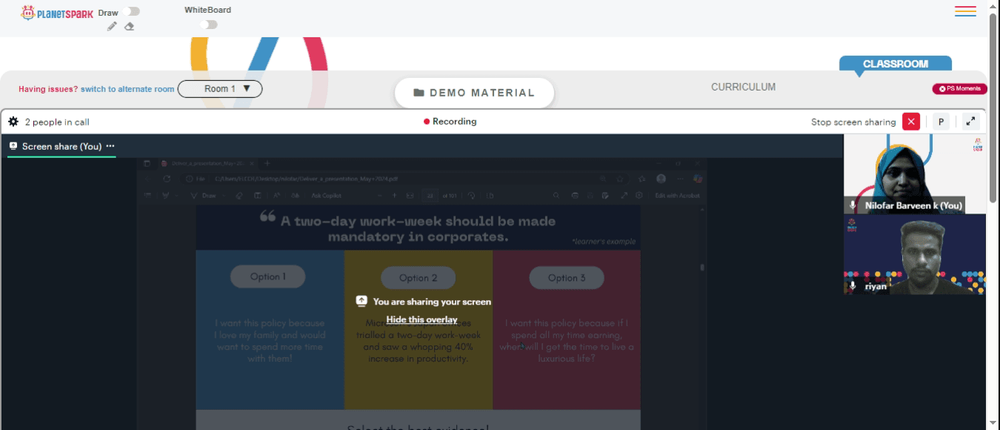Click the shared browser PDF tab
The height and width of the screenshot is (430, 1000).
tap(206, 163)
